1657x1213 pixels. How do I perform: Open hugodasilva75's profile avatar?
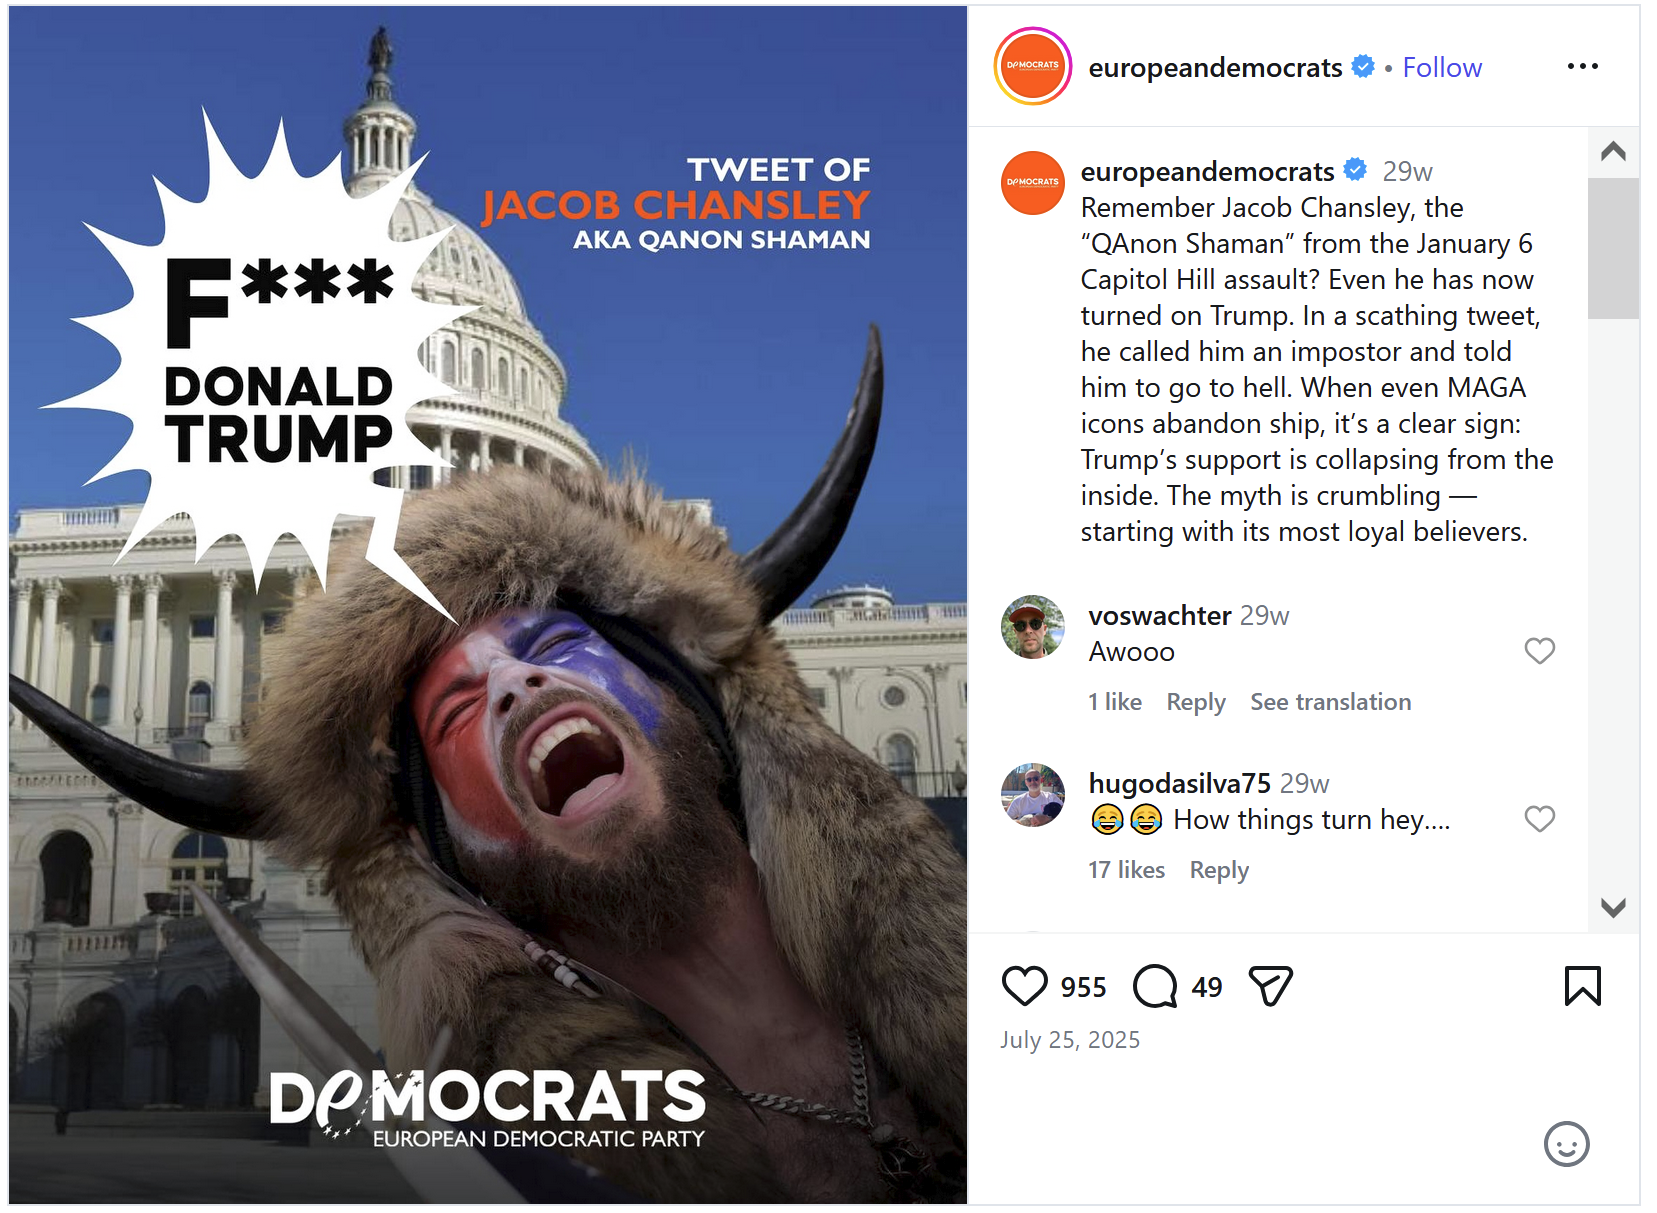1032,795
